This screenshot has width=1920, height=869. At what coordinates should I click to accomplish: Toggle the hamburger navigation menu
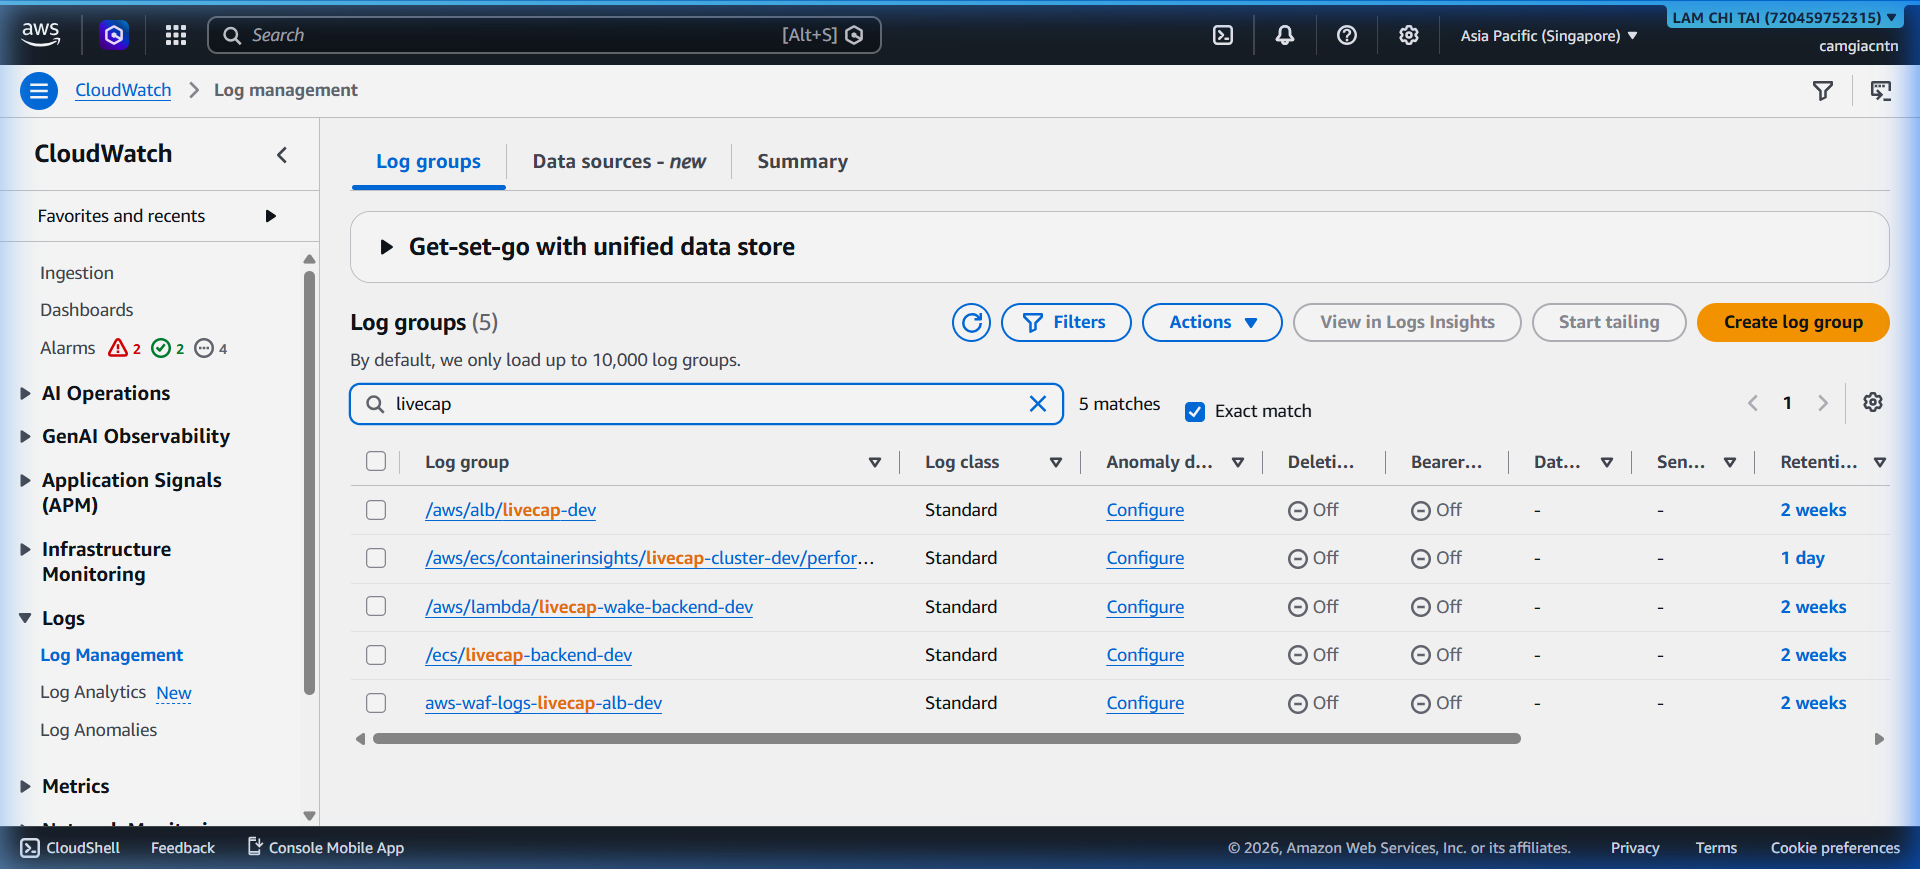coord(39,91)
